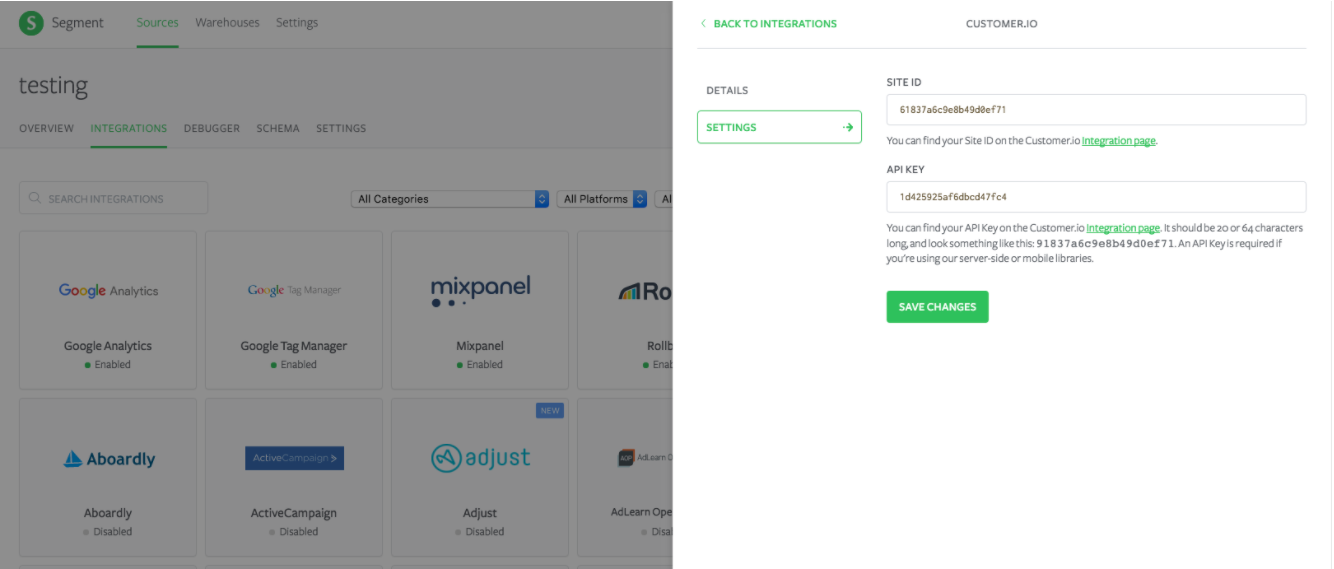
Task: Open the source SETTINGS tab
Action: (341, 128)
